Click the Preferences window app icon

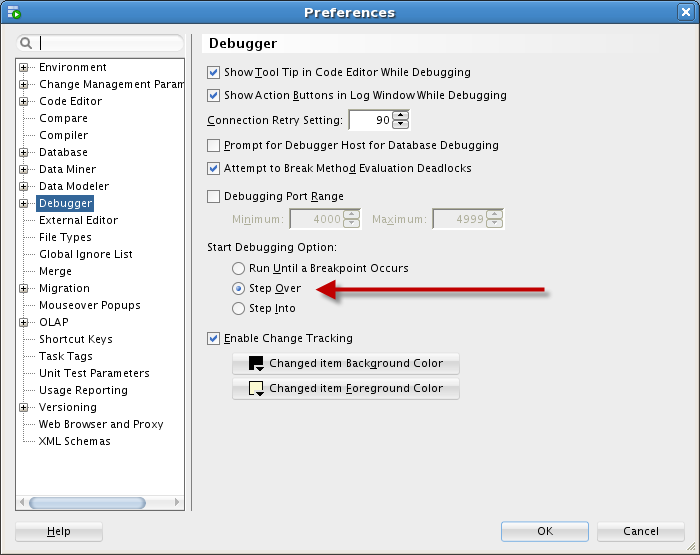pyautogui.click(x=14, y=12)
